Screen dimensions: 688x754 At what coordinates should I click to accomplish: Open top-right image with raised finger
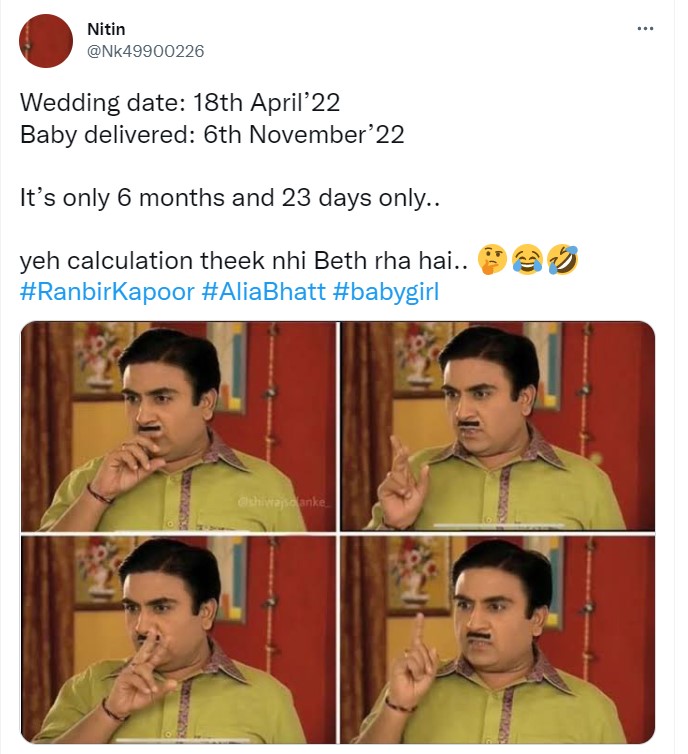click(497, 426)
